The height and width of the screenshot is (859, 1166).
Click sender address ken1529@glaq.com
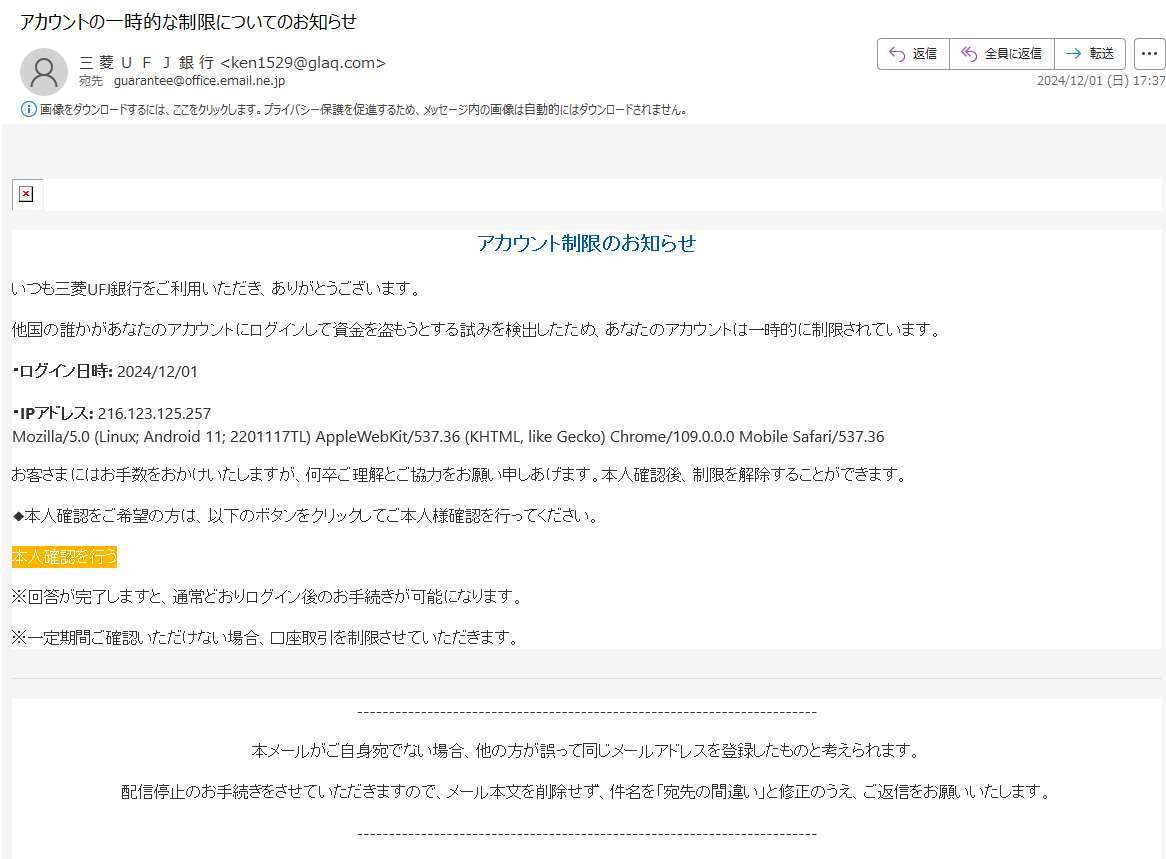coord(303,62)
